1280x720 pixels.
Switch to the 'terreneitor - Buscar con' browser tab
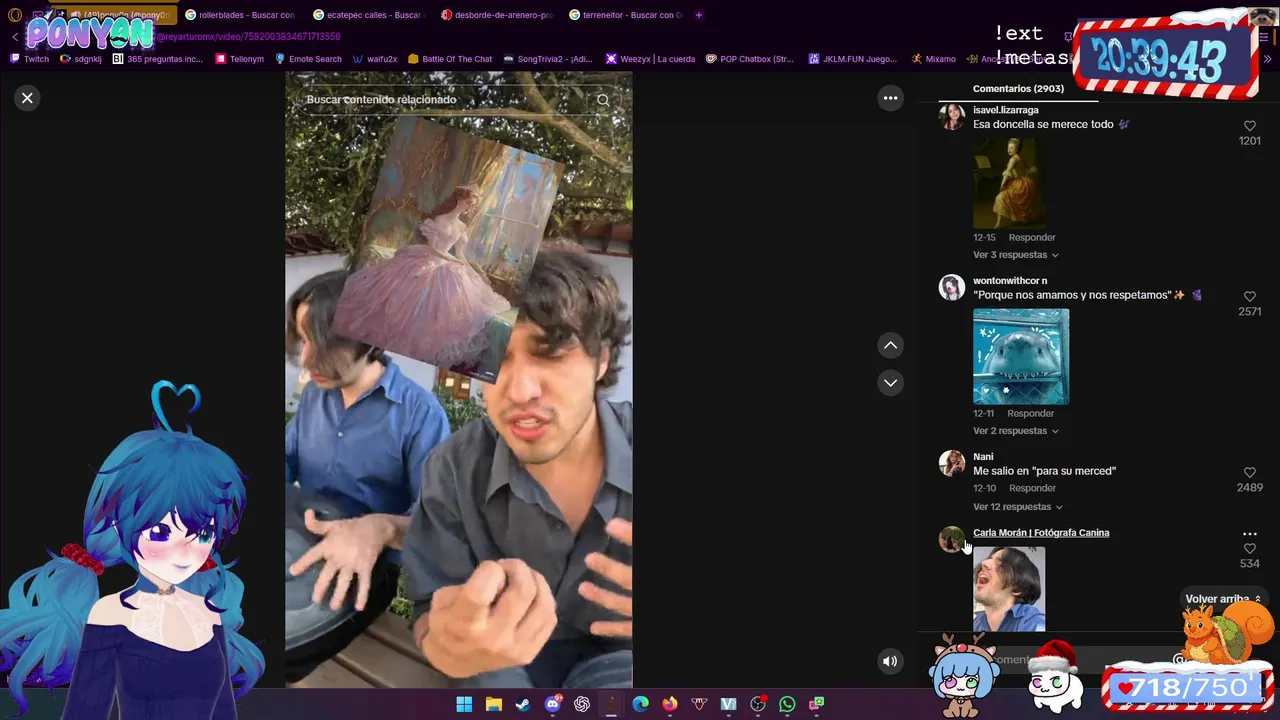pos(625,15)
